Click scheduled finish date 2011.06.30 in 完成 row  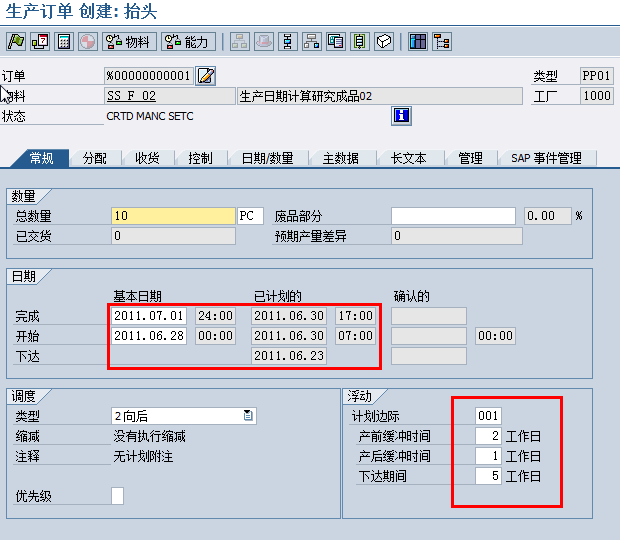click(289, 315)
